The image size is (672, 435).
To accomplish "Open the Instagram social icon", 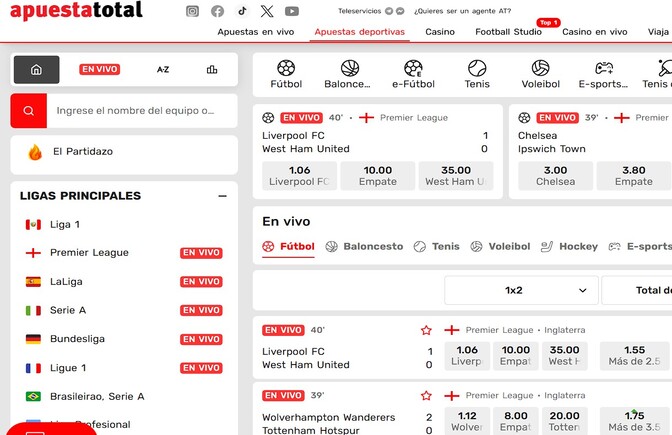I will [x=192, y=11].
